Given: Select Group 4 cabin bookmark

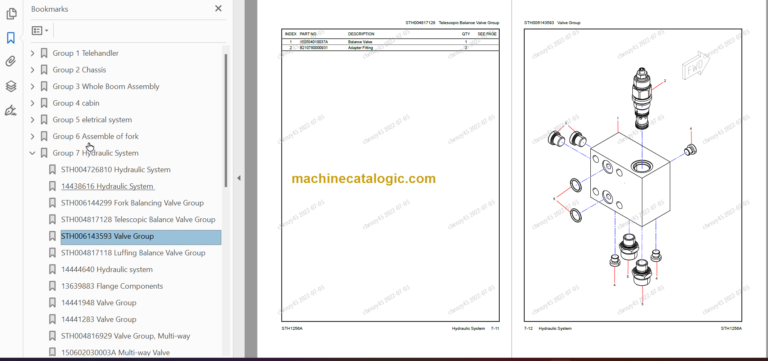Looking at the screenshot, I should (77, 103).
